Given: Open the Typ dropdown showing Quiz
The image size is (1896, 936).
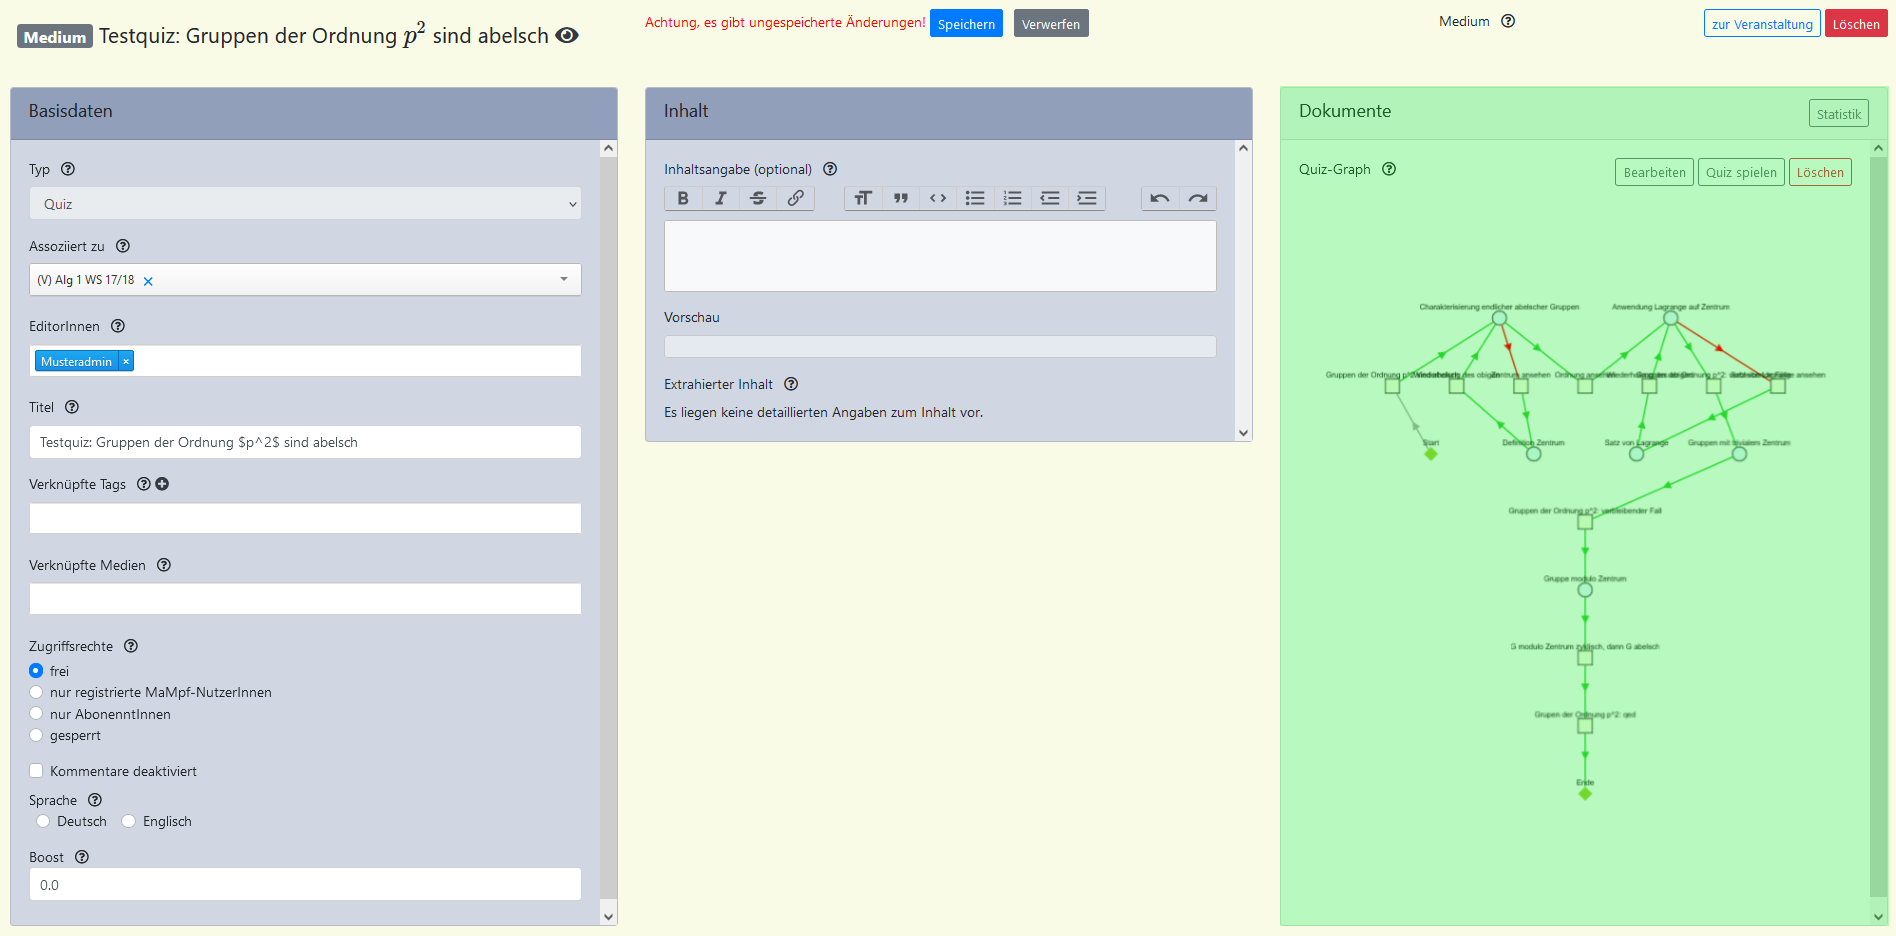Looking at the screenshot, I should tap(305, 204).
